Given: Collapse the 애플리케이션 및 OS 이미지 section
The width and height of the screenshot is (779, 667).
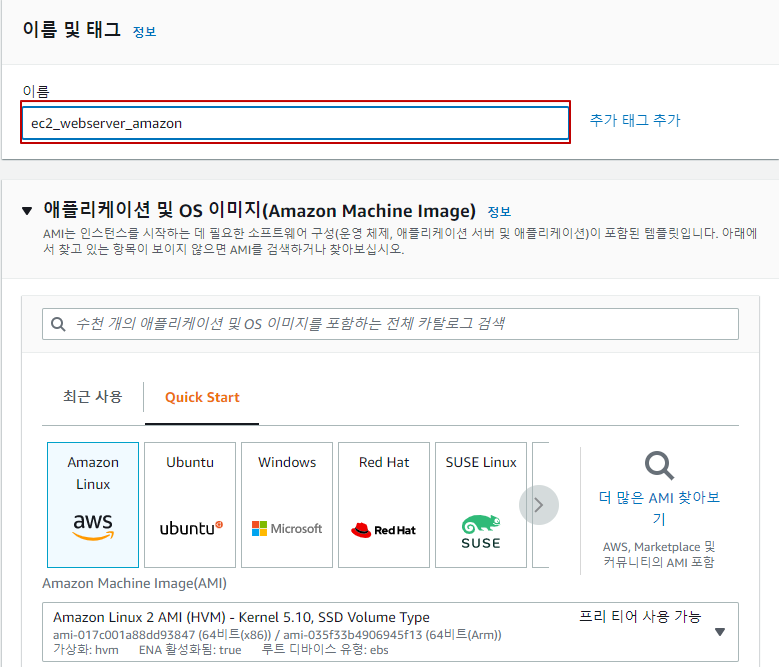Looking at the screenshot, I should [x=27, y=211].
